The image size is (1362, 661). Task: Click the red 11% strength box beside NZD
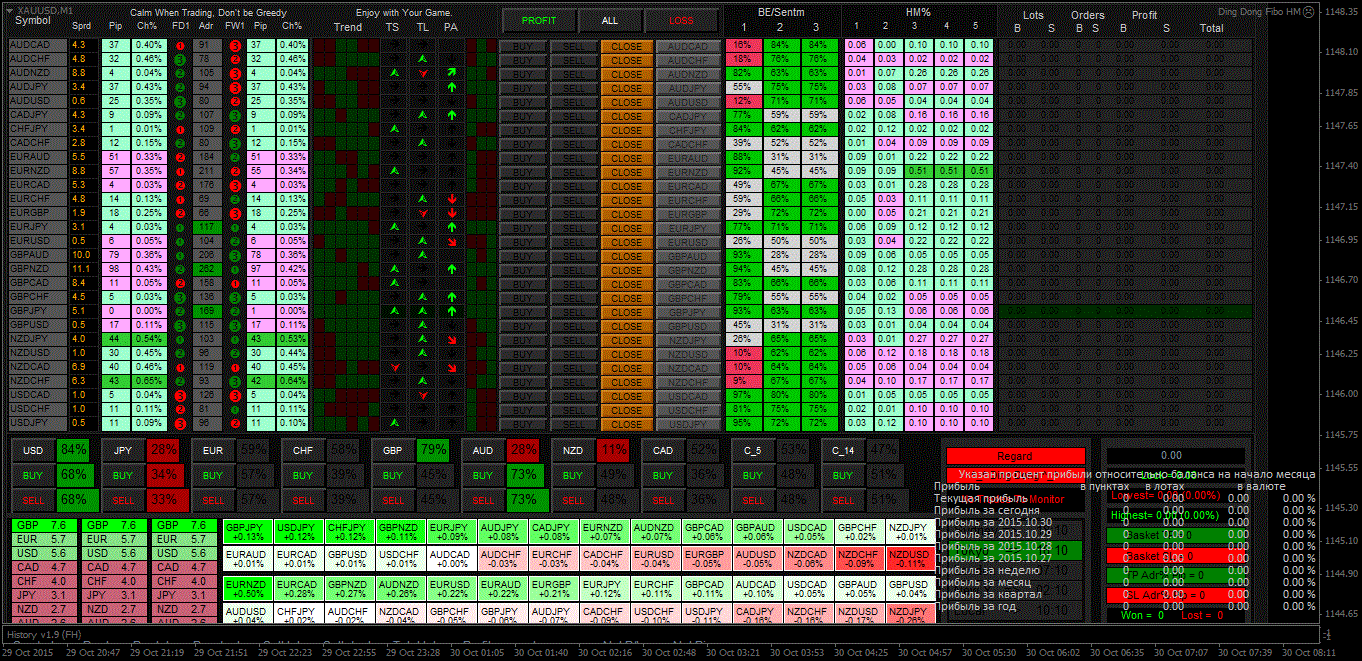[x=614, y=450]
